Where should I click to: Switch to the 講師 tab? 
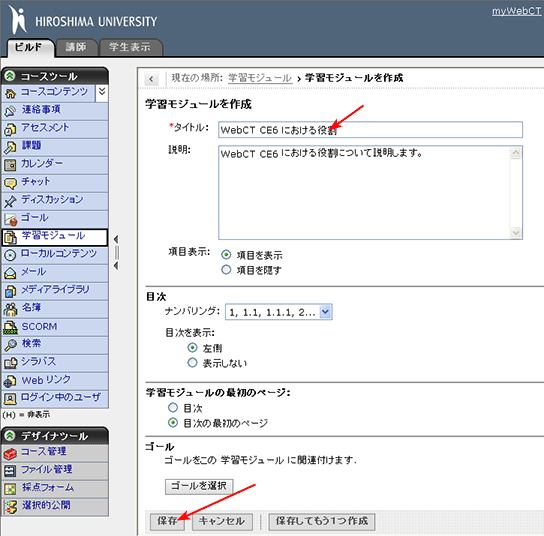coord(76,47)
